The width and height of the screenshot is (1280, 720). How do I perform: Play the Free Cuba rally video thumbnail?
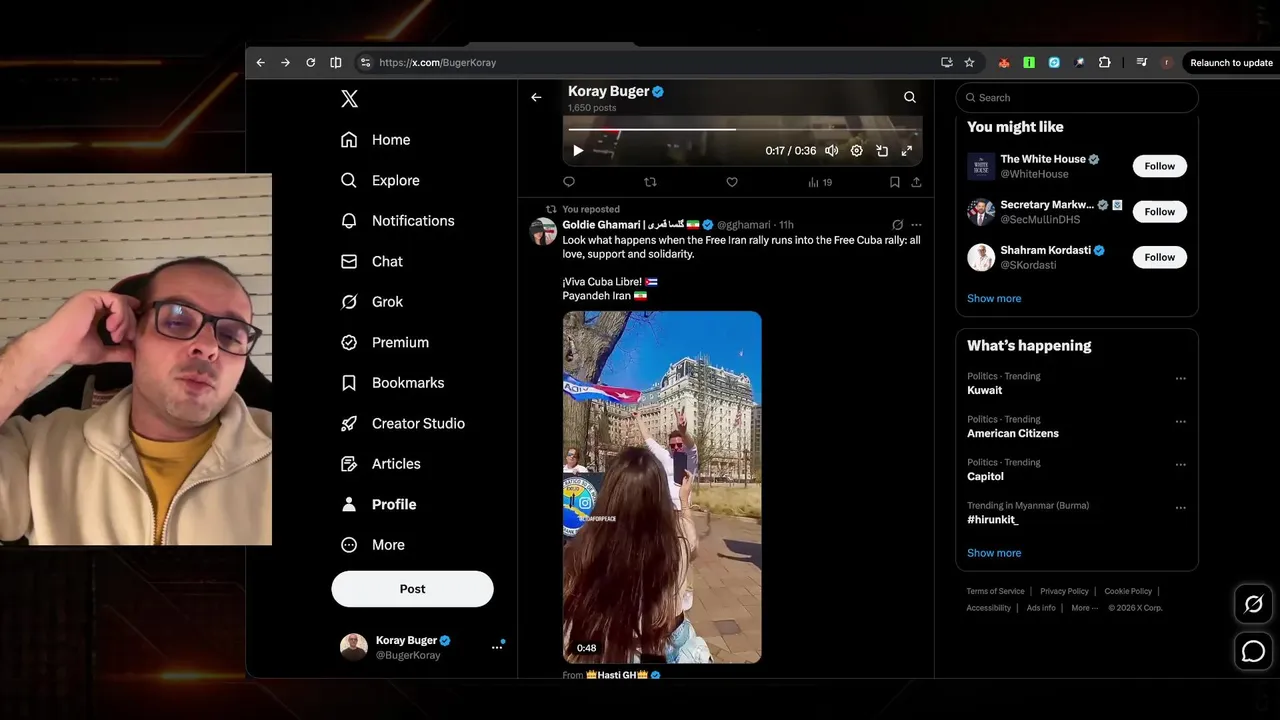(662, 487)
